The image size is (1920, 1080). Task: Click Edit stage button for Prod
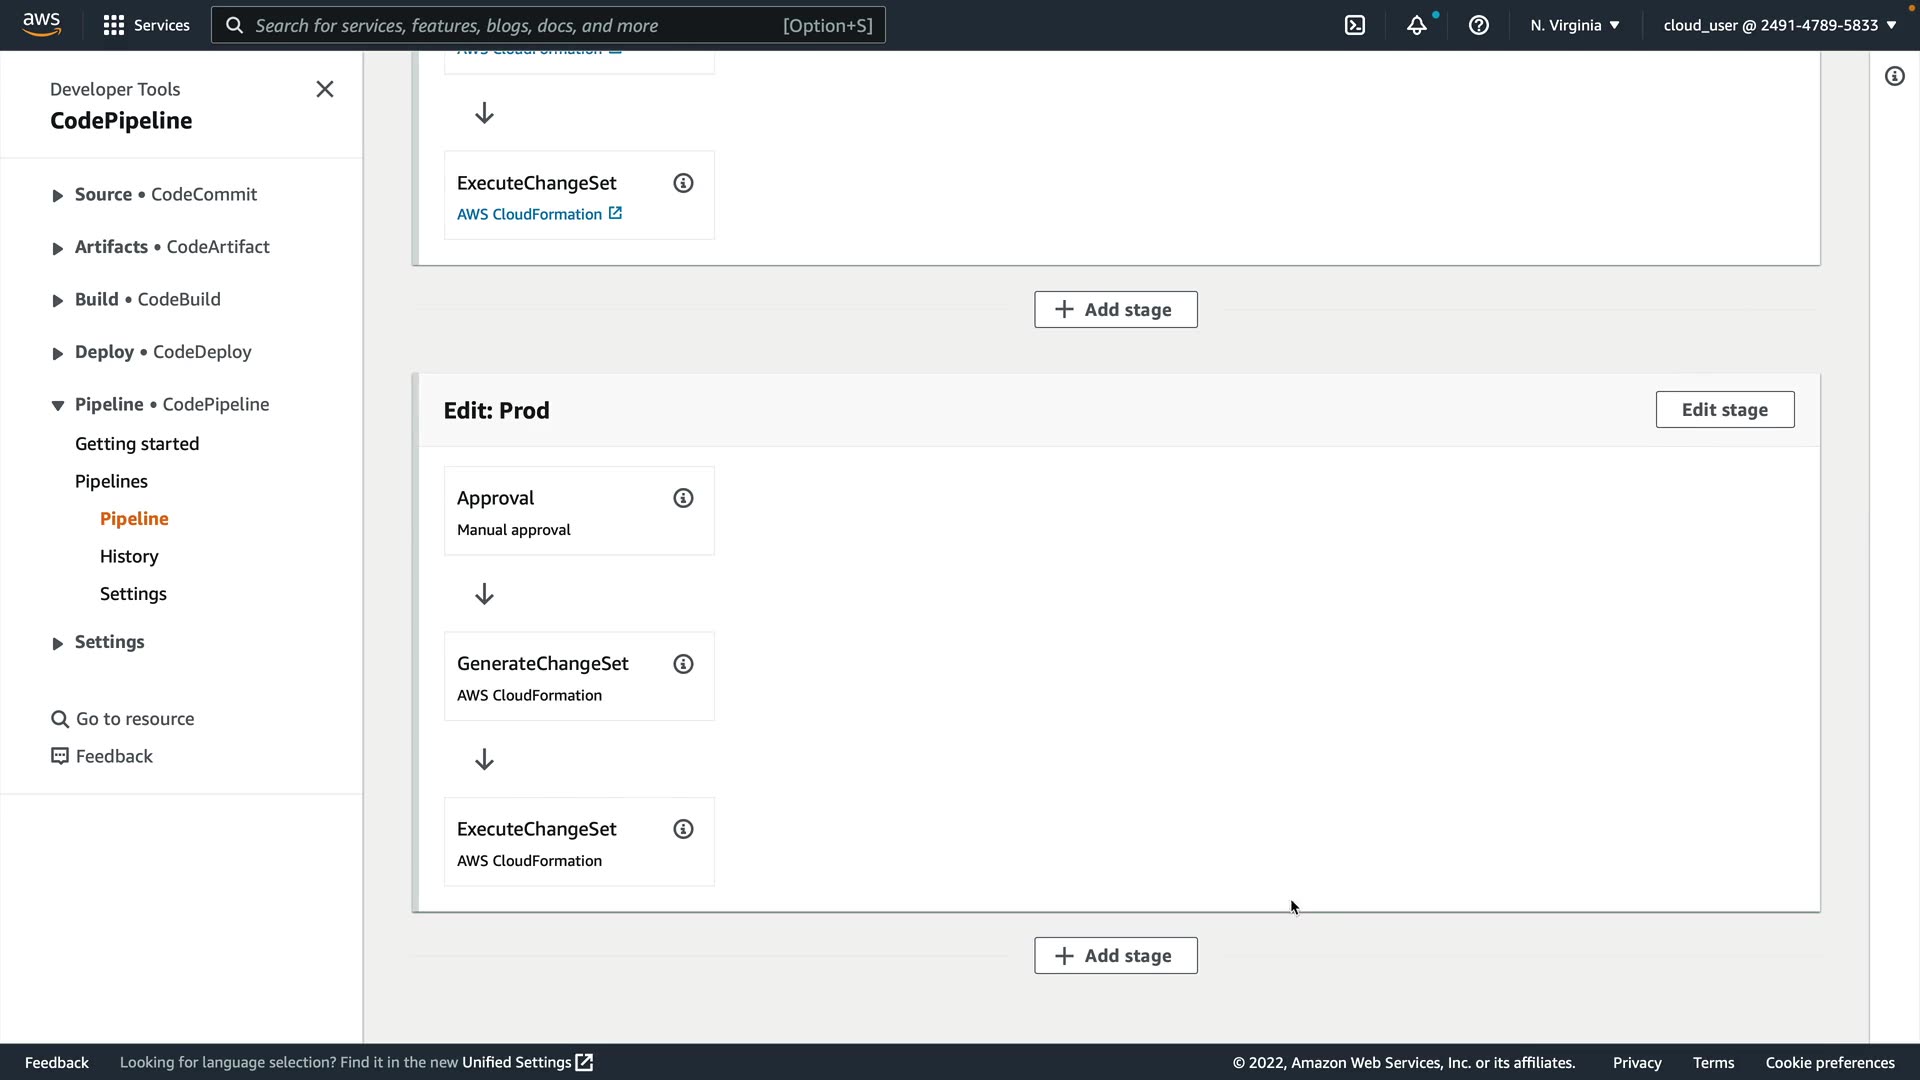1724,410
